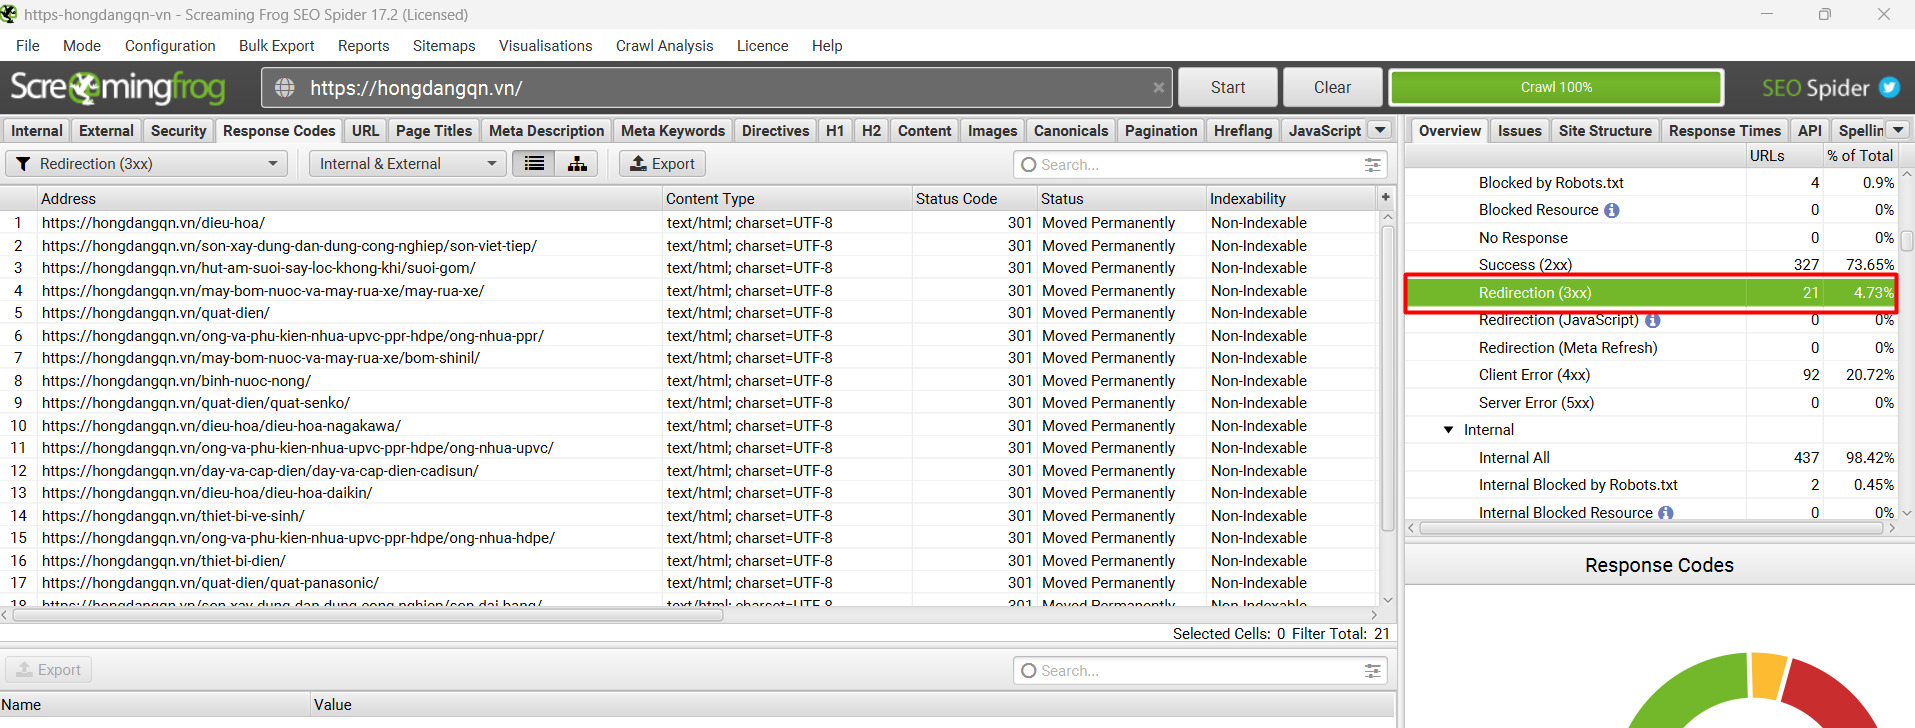The height and width of the screenshot is (728, 1915).
Task: Click the frog app icon in title bar
Action: coord(9,14)
